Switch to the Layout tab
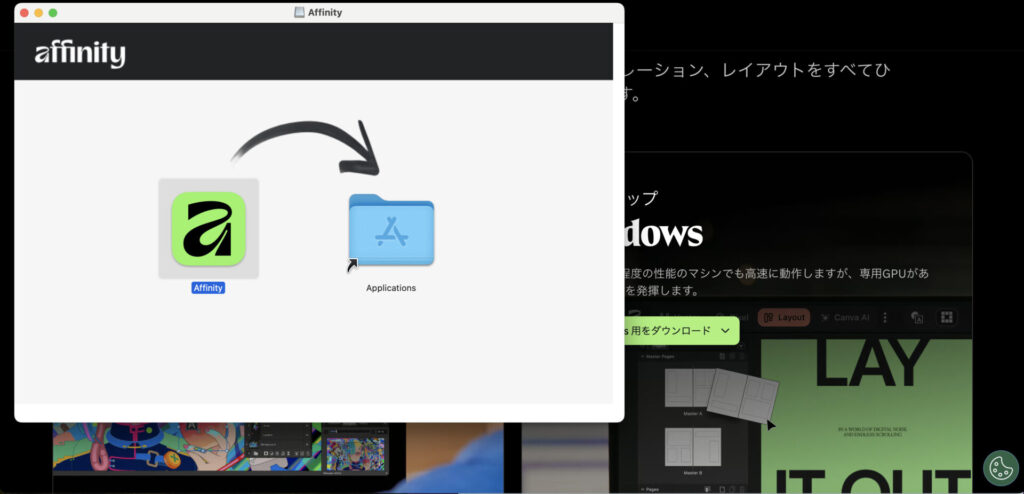Viewport: 1024px width, 494px height. click(783, 317)
